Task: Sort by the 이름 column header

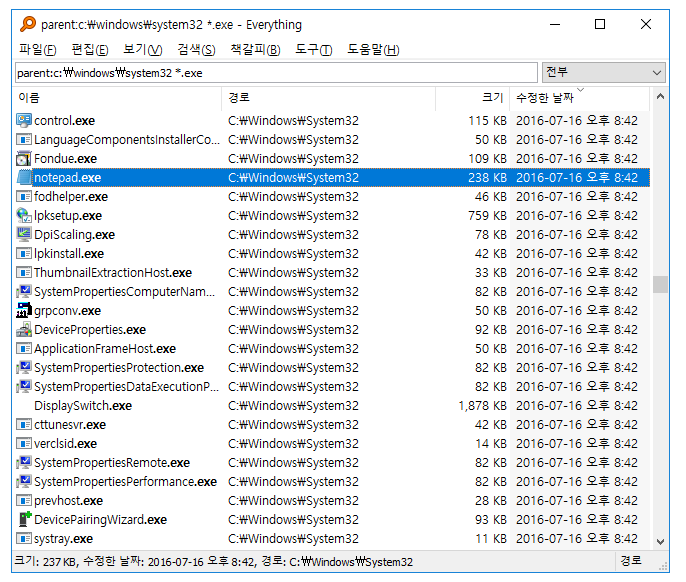Action: tap(118, 98)
